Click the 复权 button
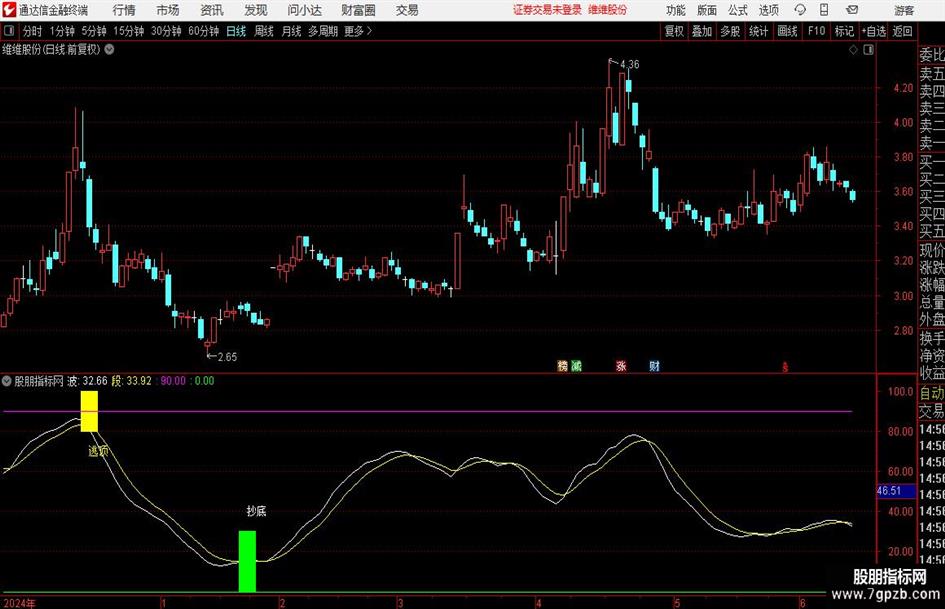This screenshot has width=945, height=609. [674, 31]
